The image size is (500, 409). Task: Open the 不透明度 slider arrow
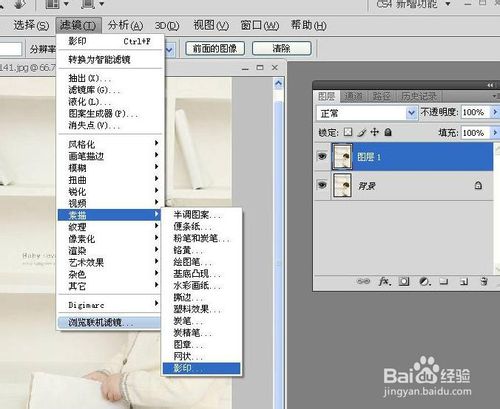coord(495,112)
